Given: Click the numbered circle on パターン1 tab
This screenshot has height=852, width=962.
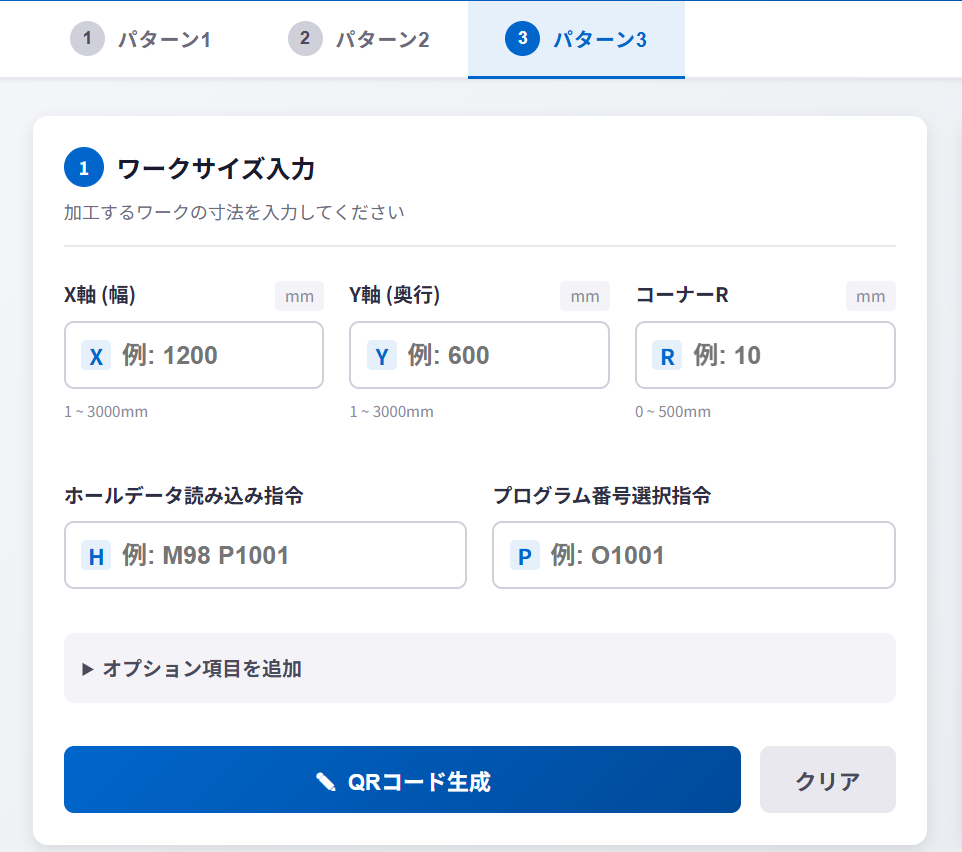Looking at the screenshot, I should pos(89,39).
